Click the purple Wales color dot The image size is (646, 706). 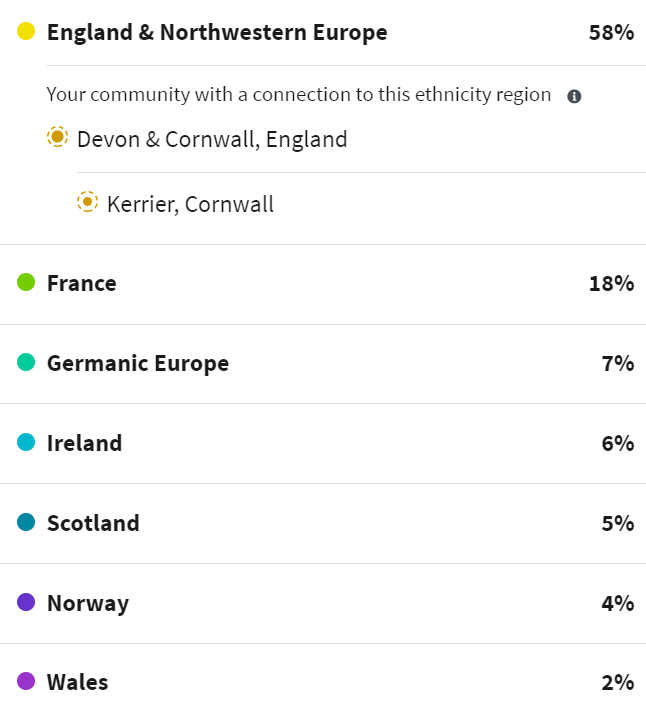point(27,683)
